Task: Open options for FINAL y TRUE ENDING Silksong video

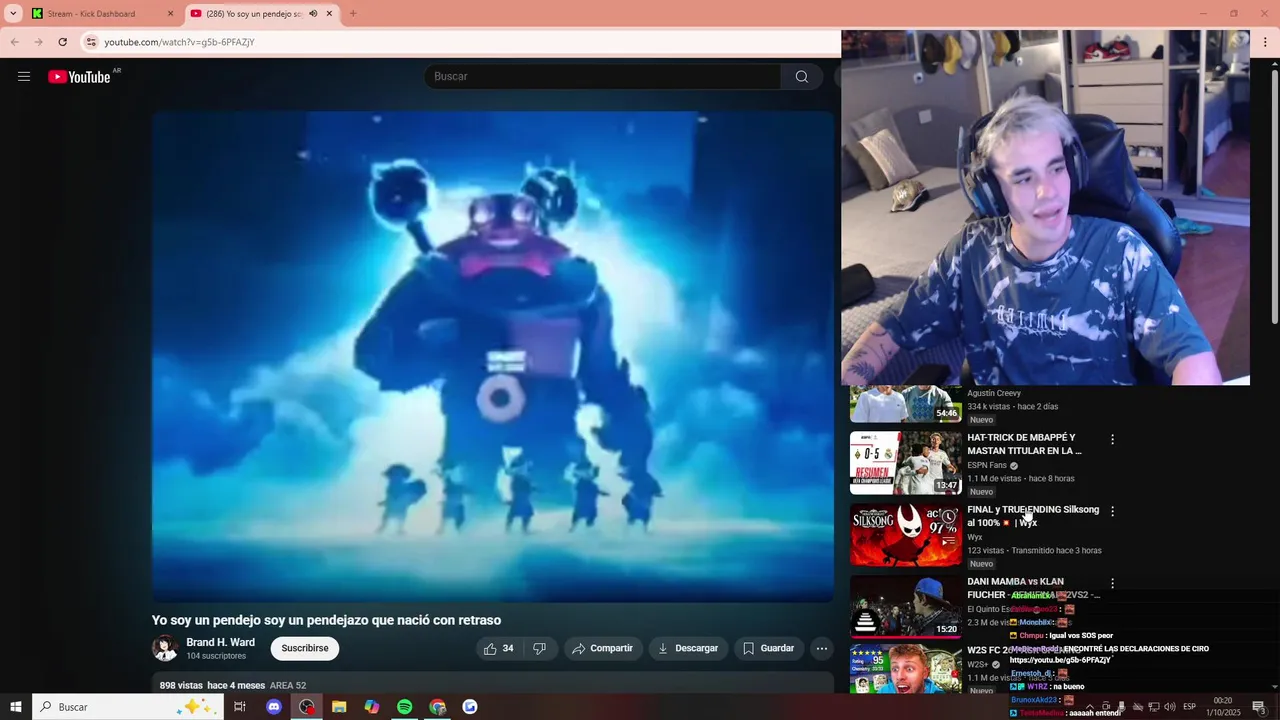Action: click(1112, 511)
